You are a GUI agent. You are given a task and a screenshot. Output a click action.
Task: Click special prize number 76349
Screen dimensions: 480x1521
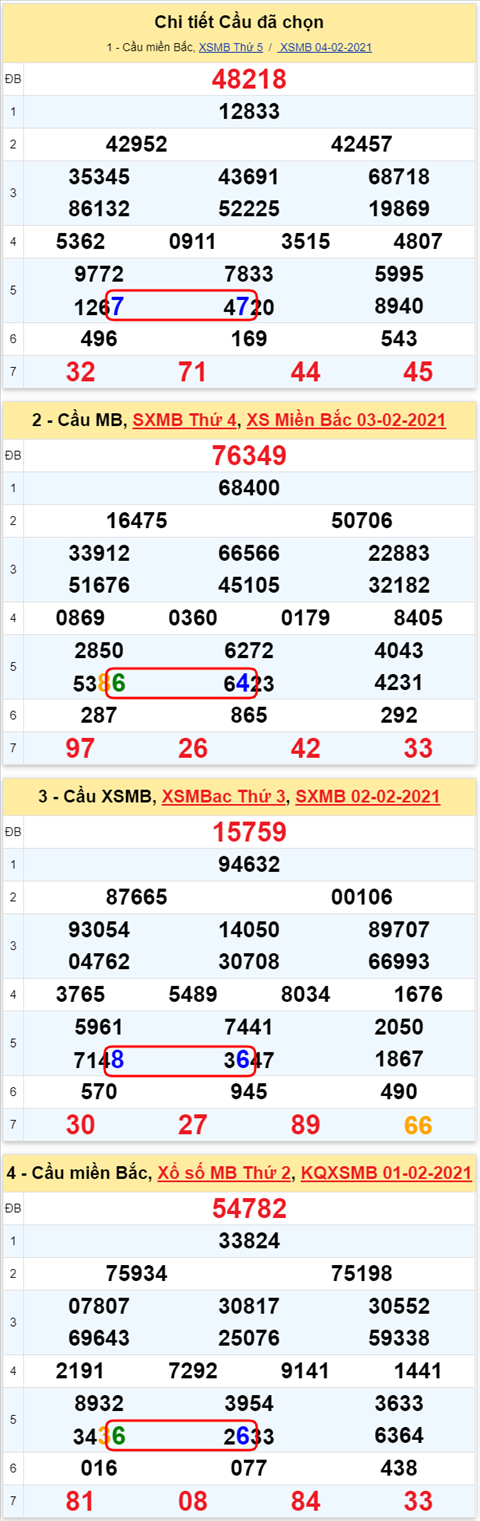[249, 456]
